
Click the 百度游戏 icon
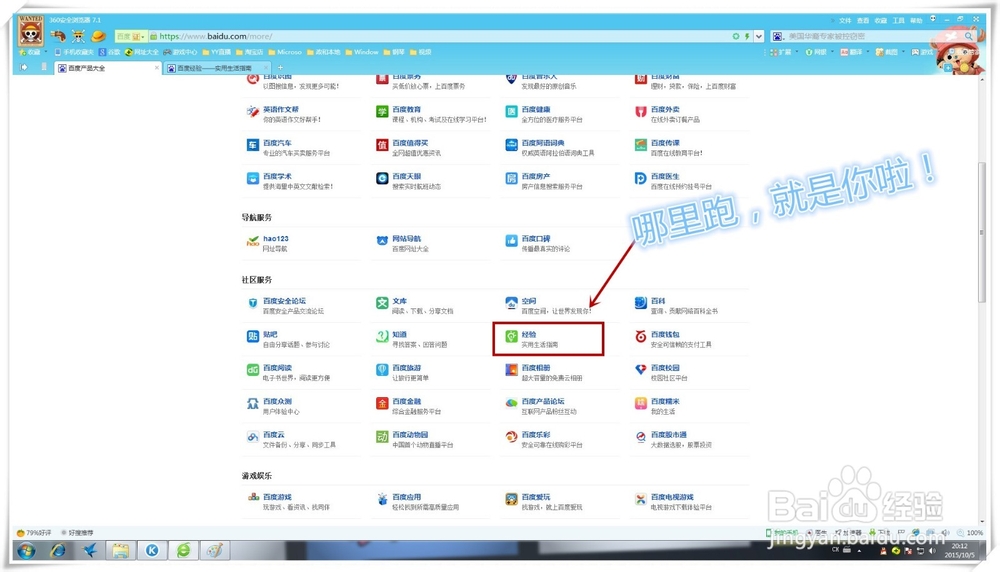click(253, 499)
